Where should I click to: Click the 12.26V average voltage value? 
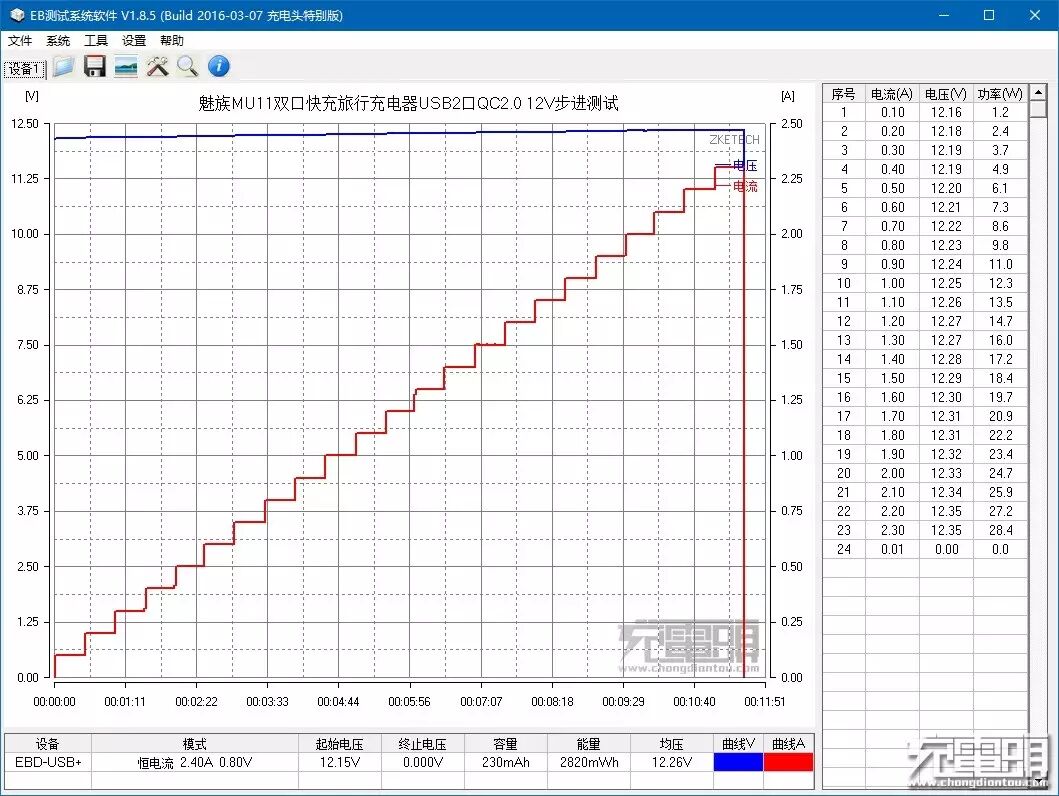click(671, 762)
